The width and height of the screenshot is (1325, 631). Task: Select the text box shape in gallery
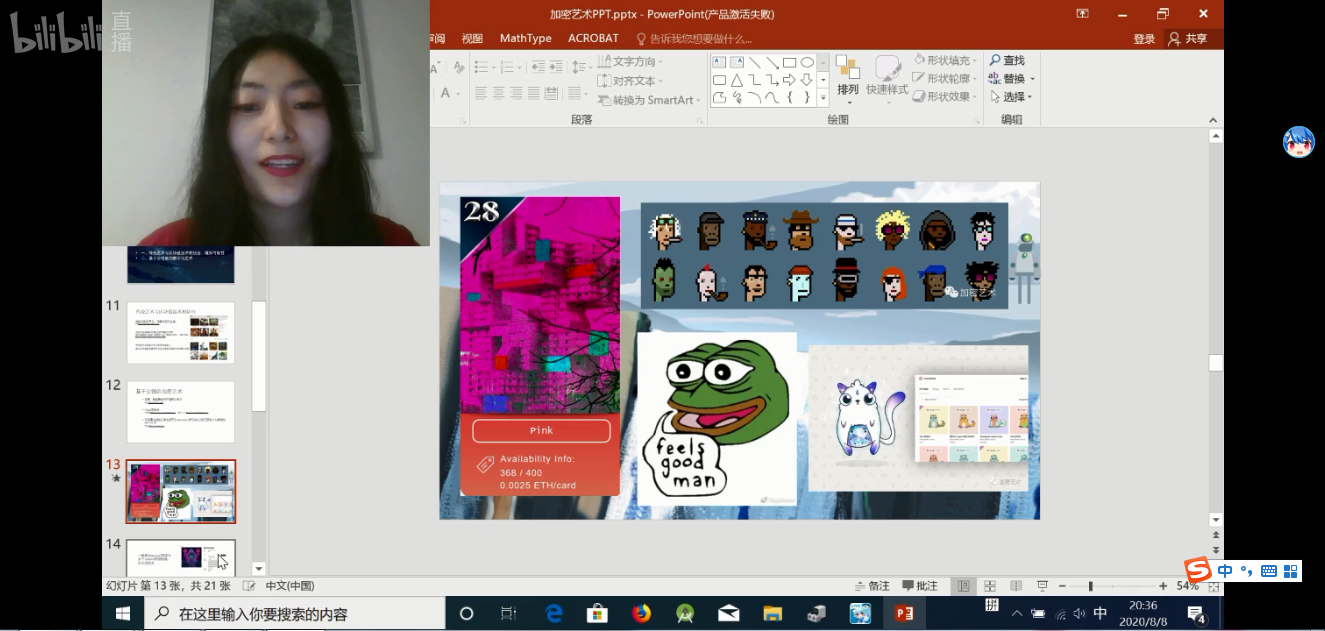pyautogui.click(x=719, y=62)
